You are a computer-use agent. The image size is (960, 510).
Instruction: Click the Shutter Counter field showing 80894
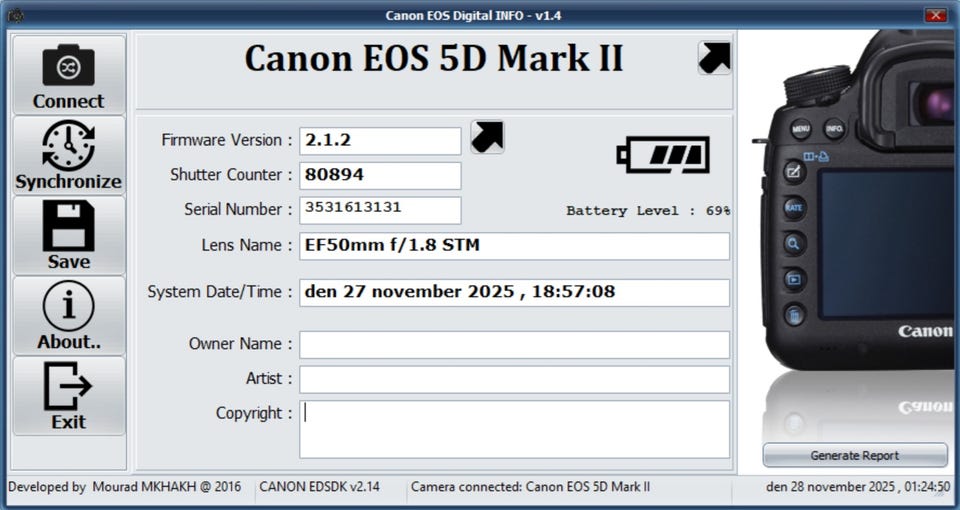point(380,176)
